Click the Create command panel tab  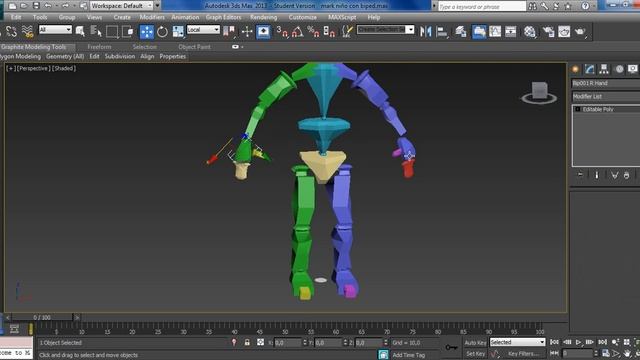click(x=575, y=69)
